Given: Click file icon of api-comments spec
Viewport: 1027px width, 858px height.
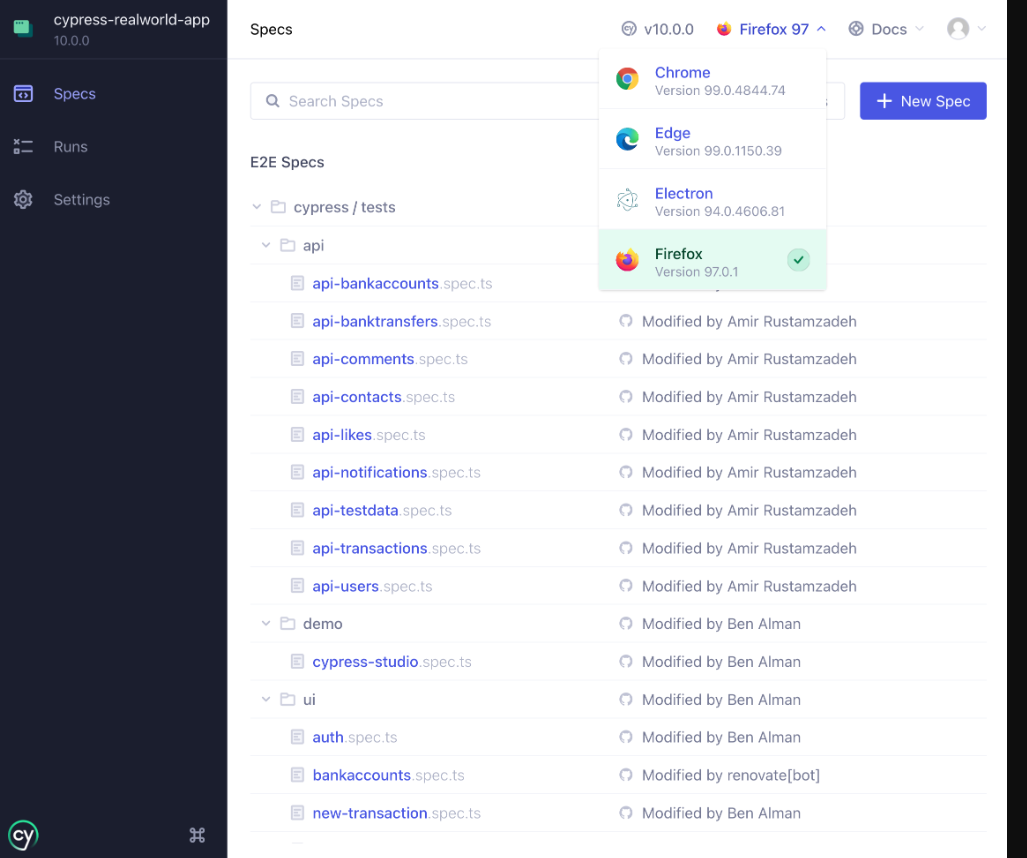Looking at the screenshot, I should (x=297, y=359).
